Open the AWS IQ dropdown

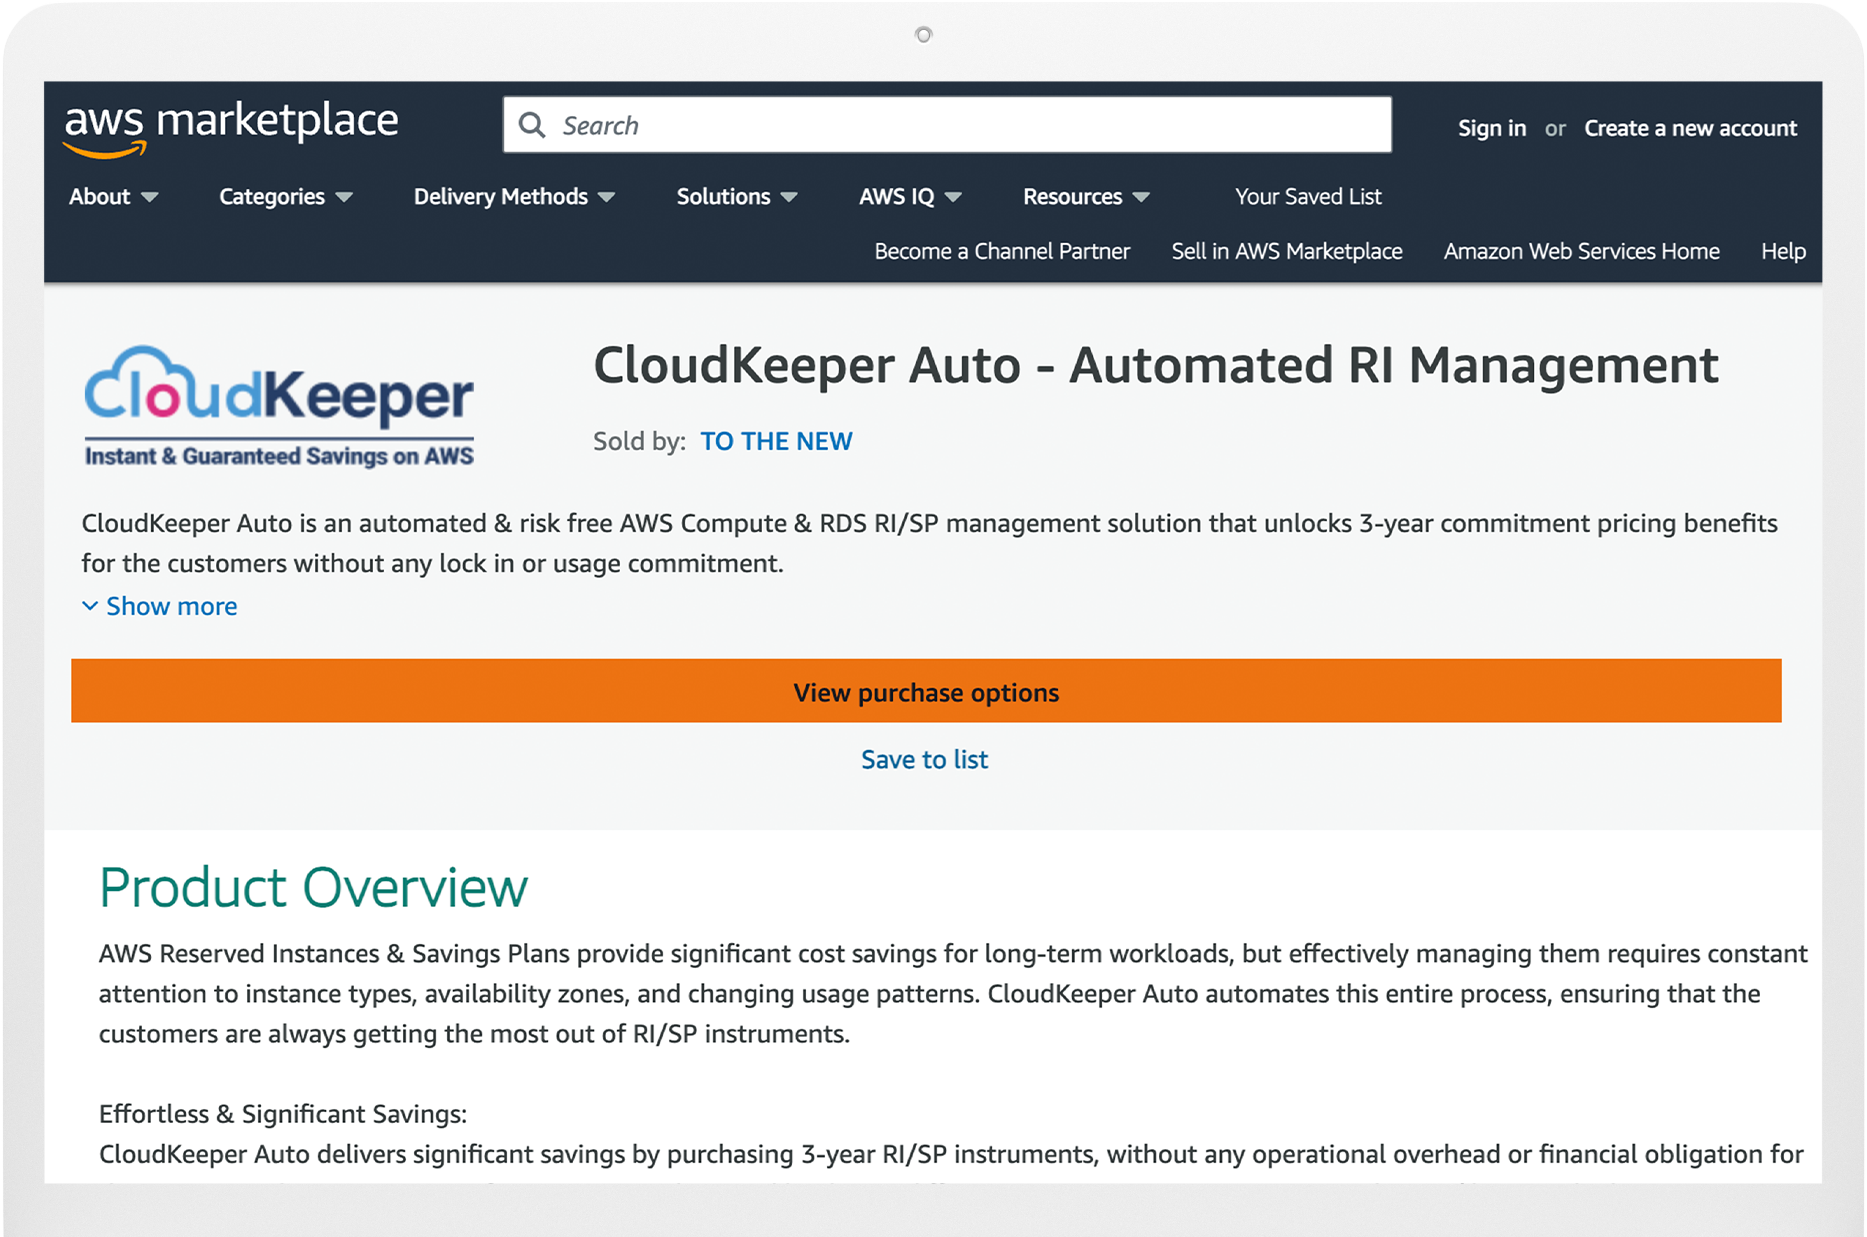pos(910,196)
